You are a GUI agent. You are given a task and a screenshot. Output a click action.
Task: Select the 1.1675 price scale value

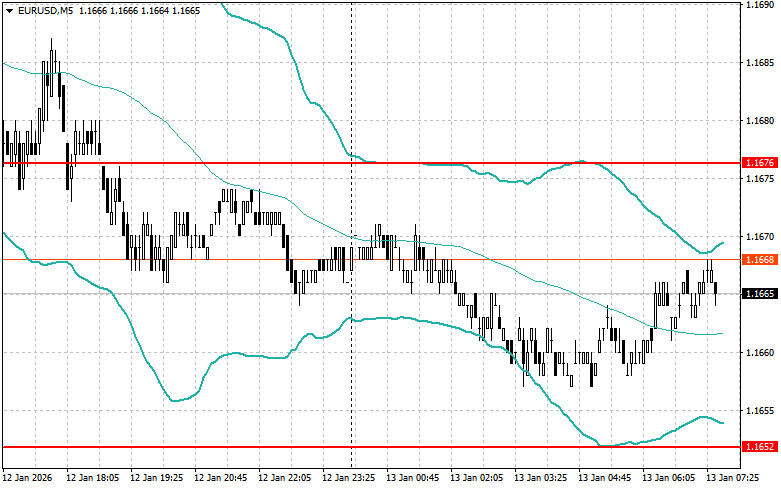pyautogui.click(x=760, y=179)
